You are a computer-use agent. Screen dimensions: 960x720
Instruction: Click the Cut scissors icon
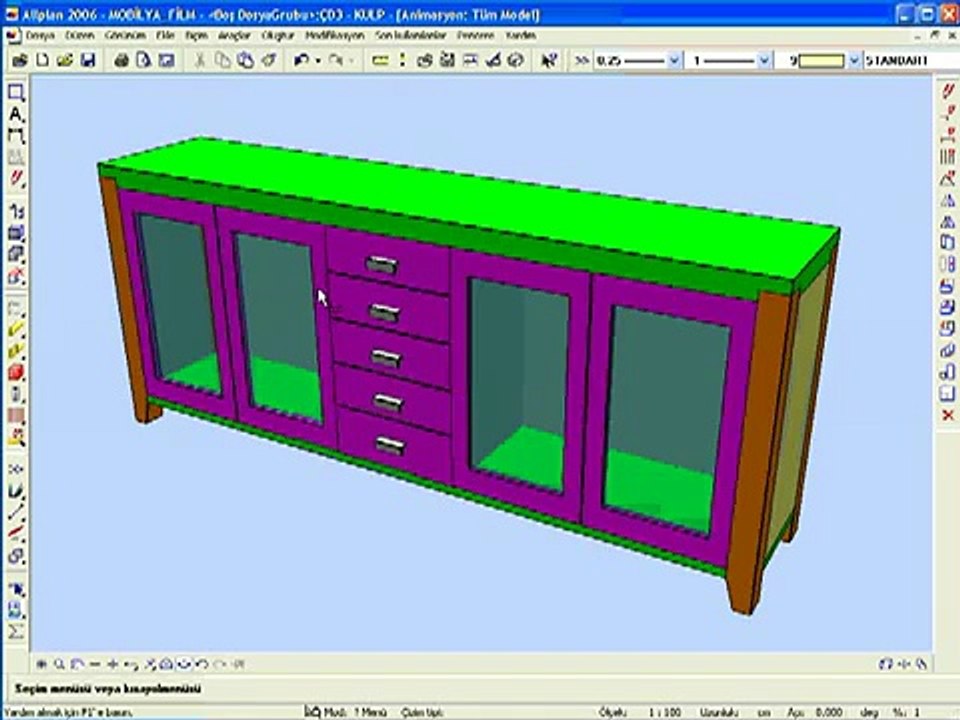click(199, 60)
